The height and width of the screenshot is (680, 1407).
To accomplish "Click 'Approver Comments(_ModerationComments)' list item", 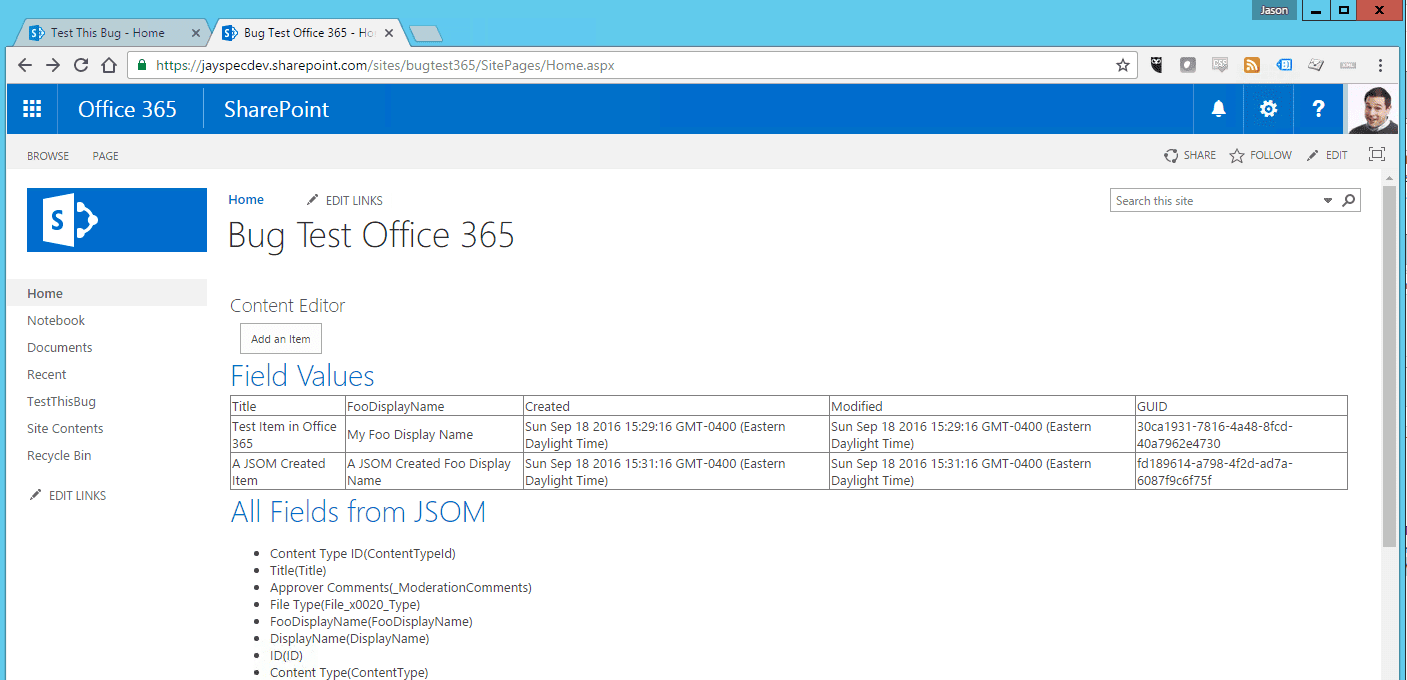I will coord(401,587).
